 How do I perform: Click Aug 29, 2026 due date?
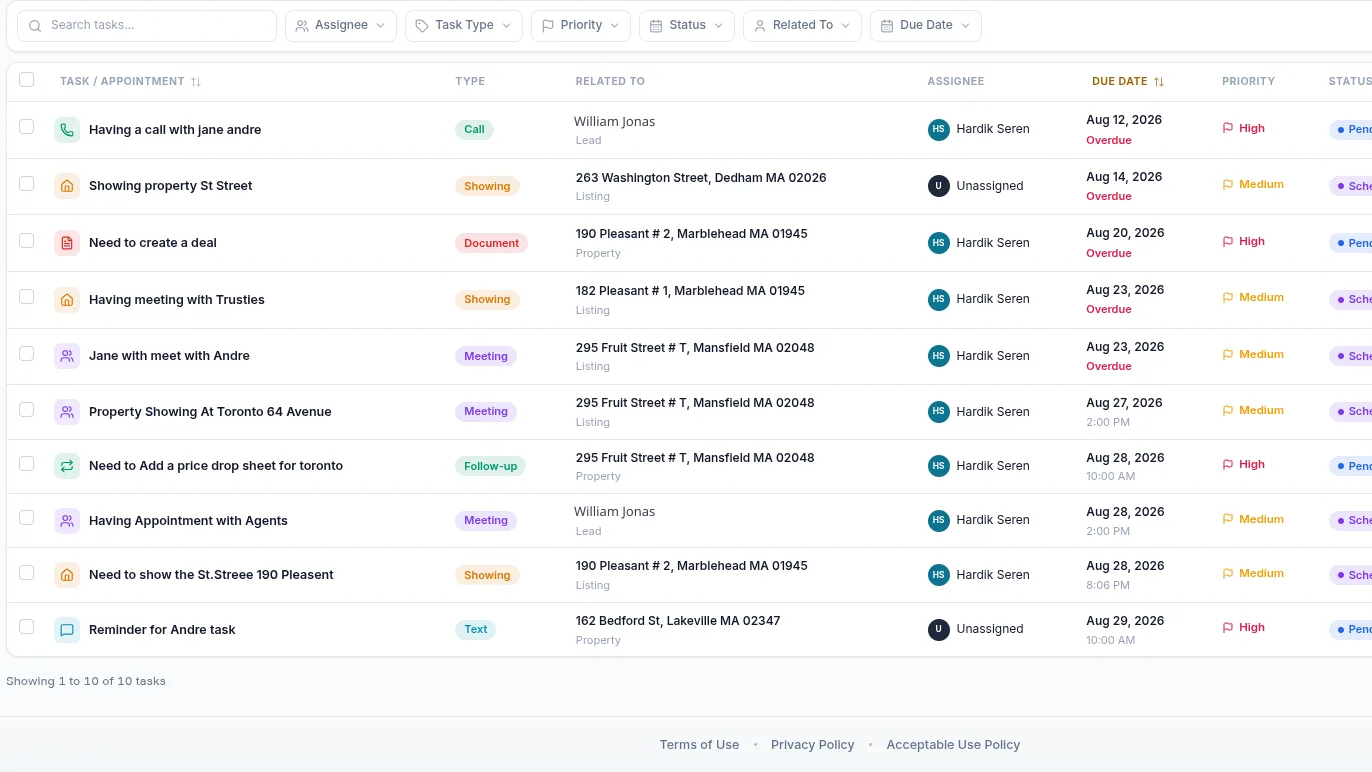click(x=1125, y=621)
